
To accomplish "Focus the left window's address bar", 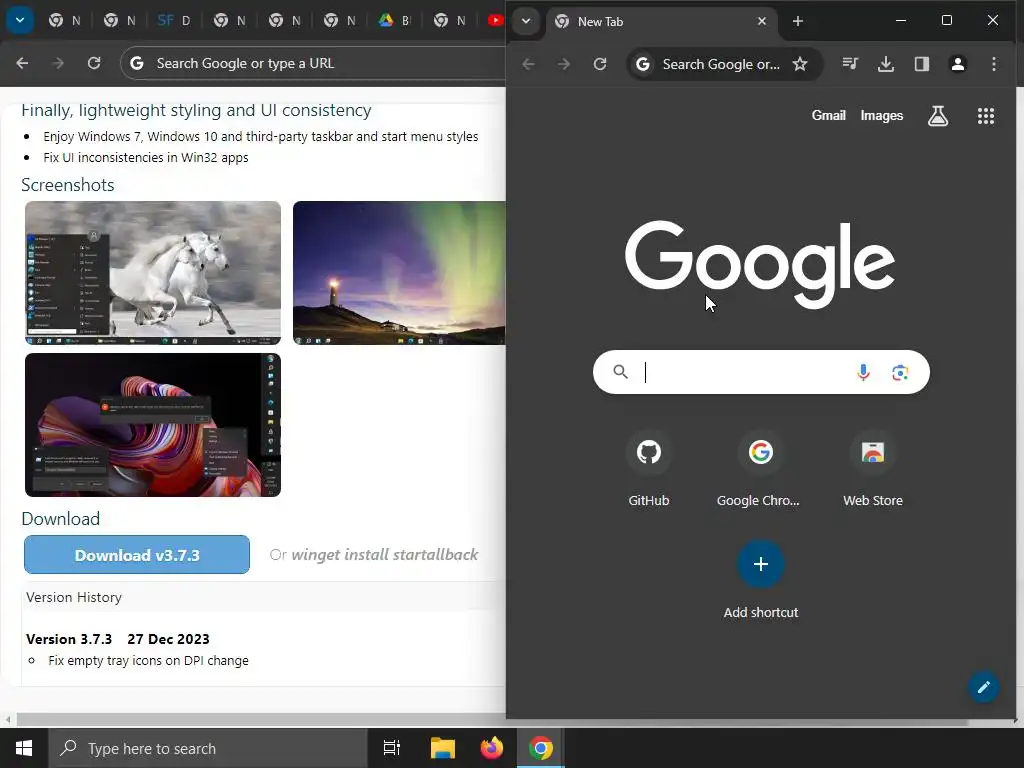I will coord(313,63).
